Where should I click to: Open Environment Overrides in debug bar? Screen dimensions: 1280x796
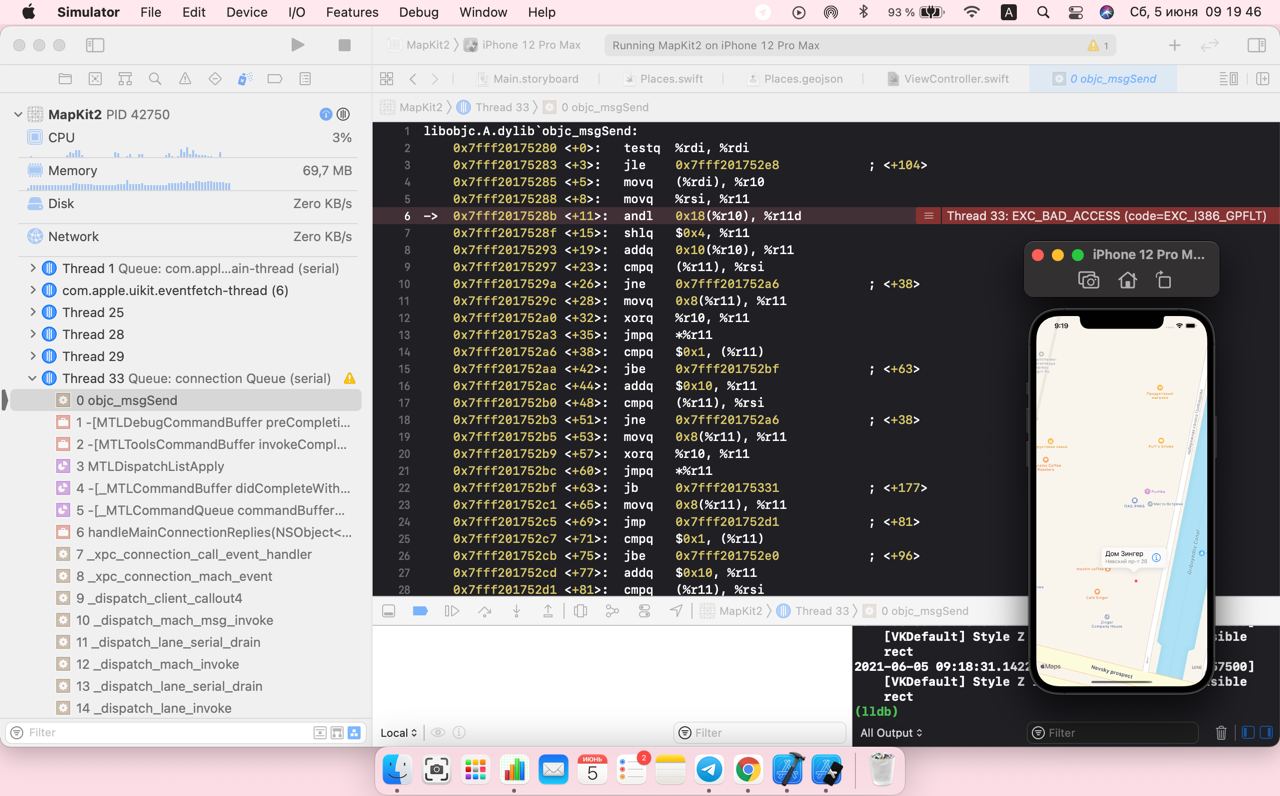(x=644, y=611)
